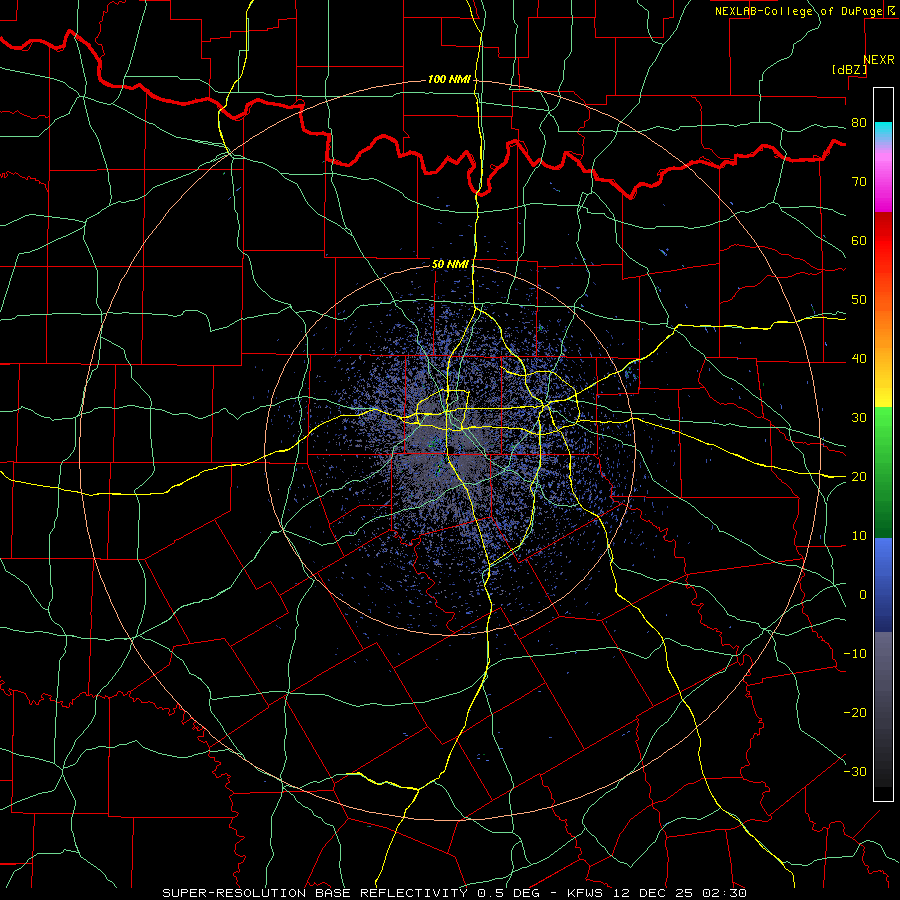Click the dBZ unit label
900x900 pixels.
click(x=849, y=70)
